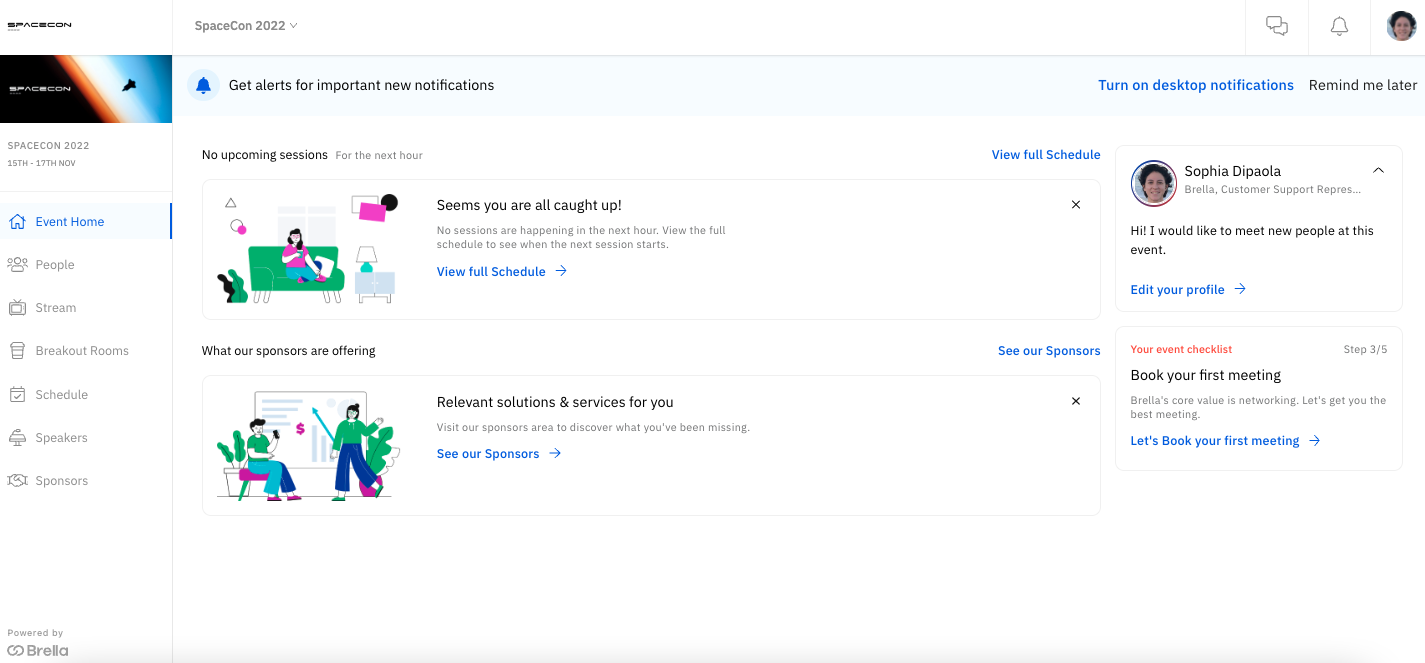Click View full Schedule above sessions card

1046,155
